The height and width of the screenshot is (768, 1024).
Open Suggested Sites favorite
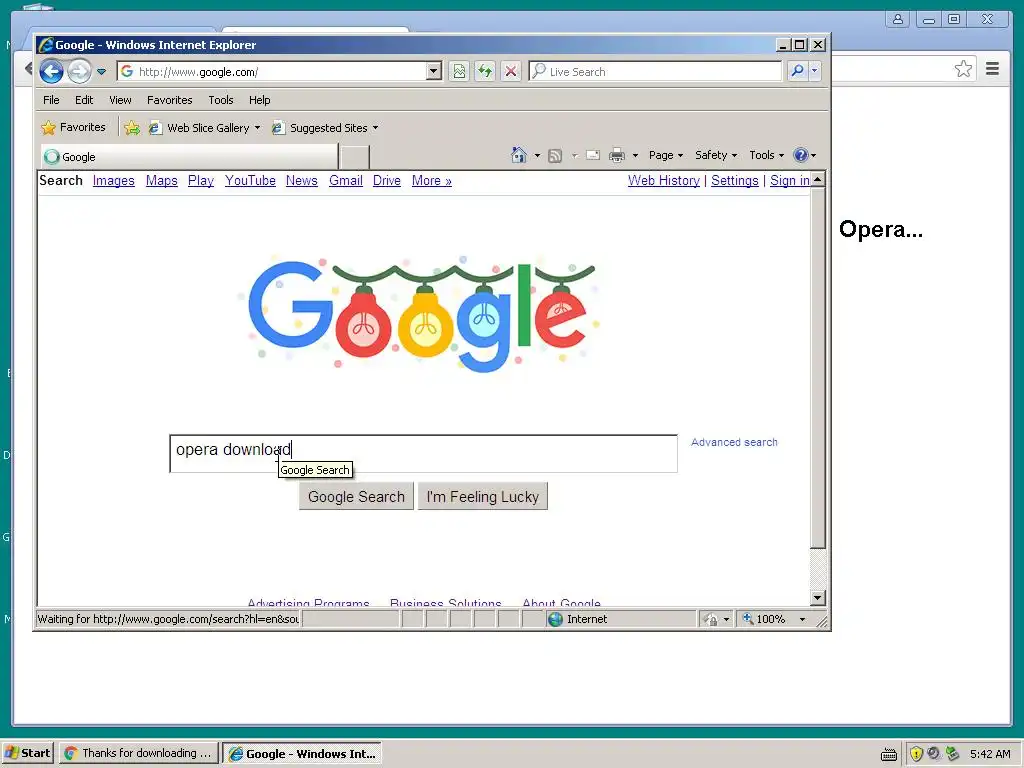click(x=320, y=128)
